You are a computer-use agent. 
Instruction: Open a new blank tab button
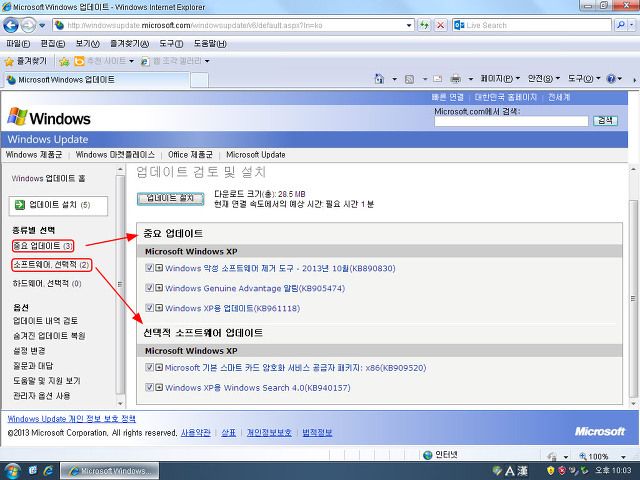[200, 80]
